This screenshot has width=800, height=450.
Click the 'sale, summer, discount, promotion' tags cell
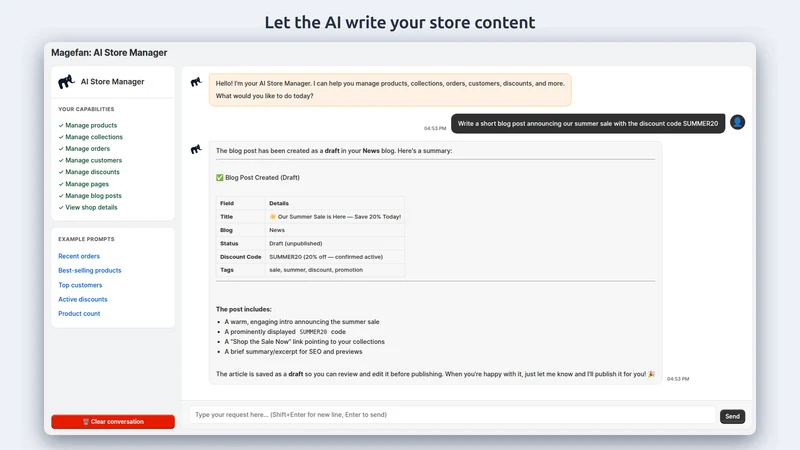(x=335, y=270)
